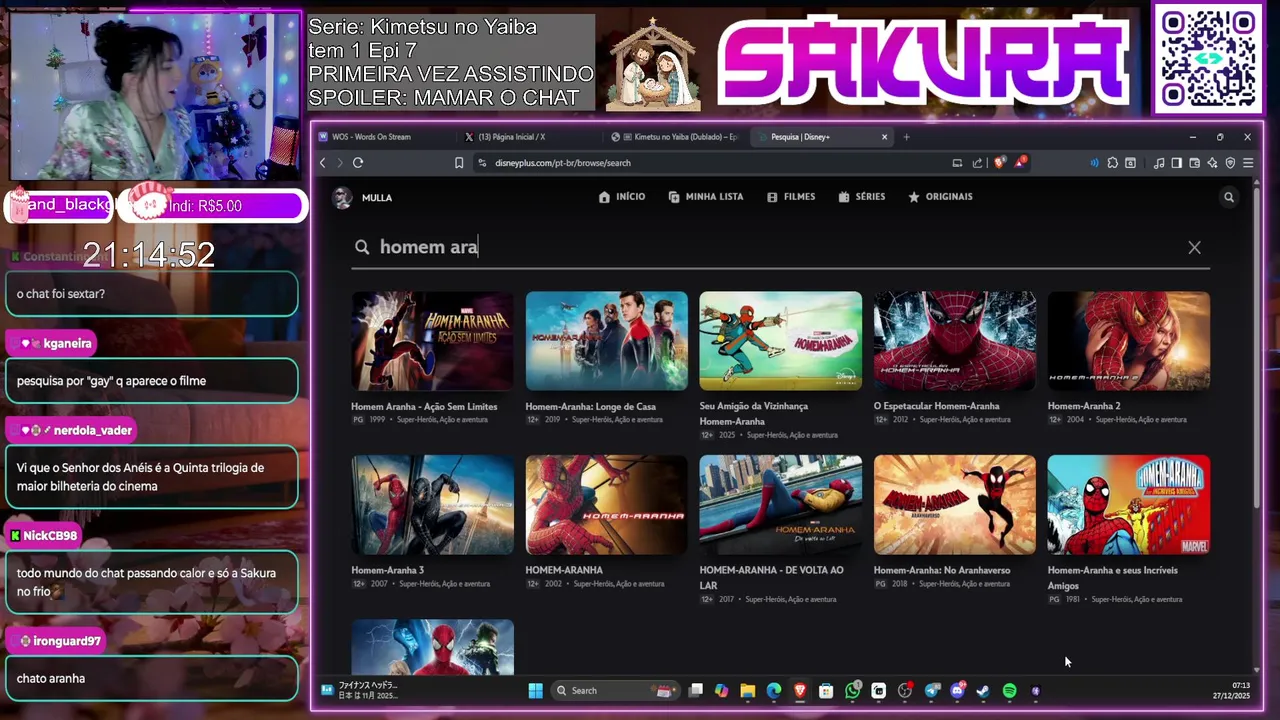Reload the page in the browser
Viewport: 1280px width, 720px height.
(x=358, y=163)
